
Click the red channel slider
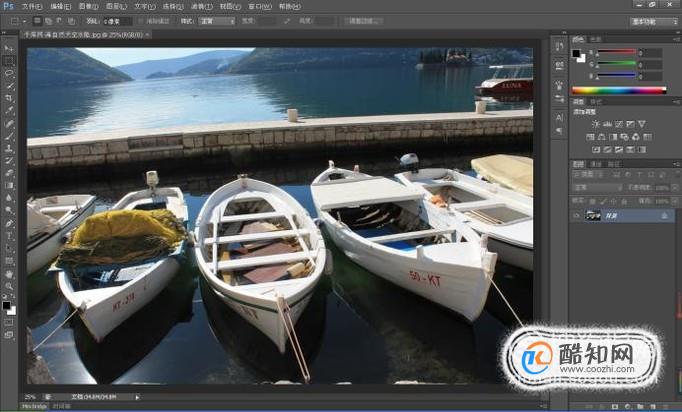(616, 52)
